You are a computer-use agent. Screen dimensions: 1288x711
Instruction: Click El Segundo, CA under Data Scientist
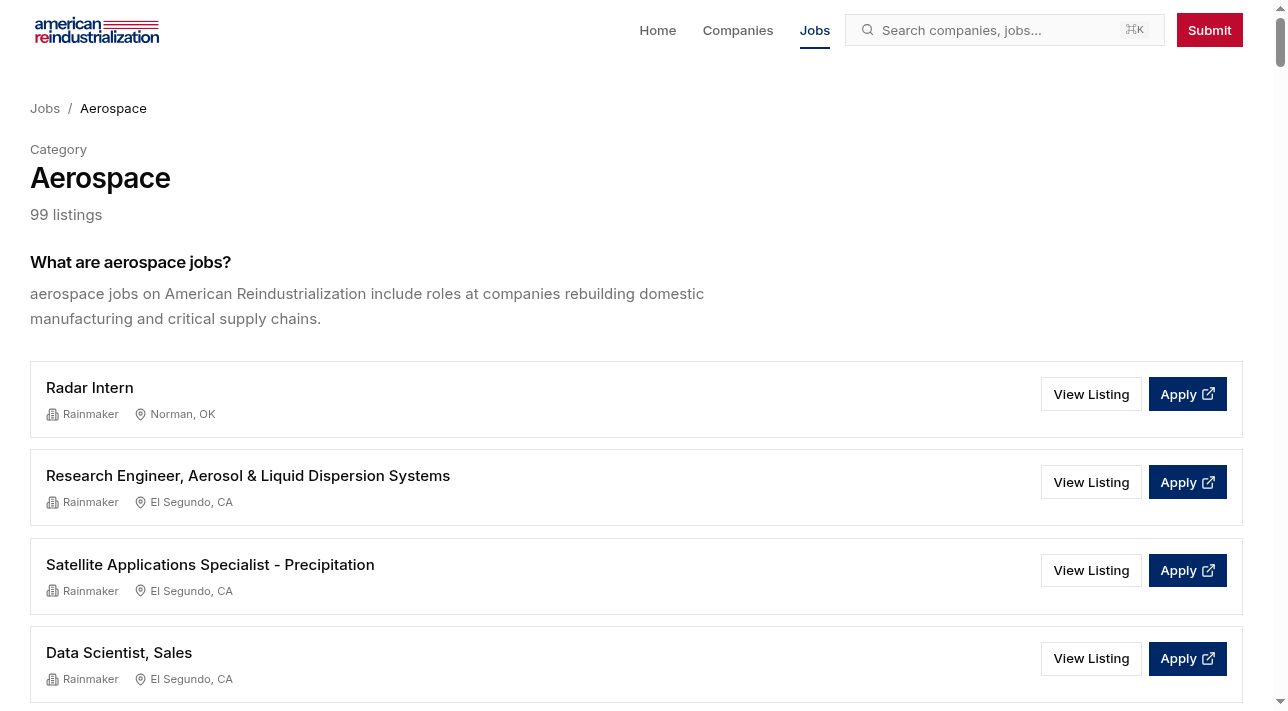pos(192,679)
